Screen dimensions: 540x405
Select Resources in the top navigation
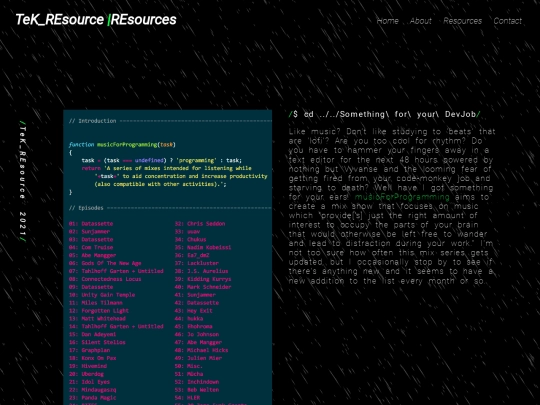click(463, 21)
